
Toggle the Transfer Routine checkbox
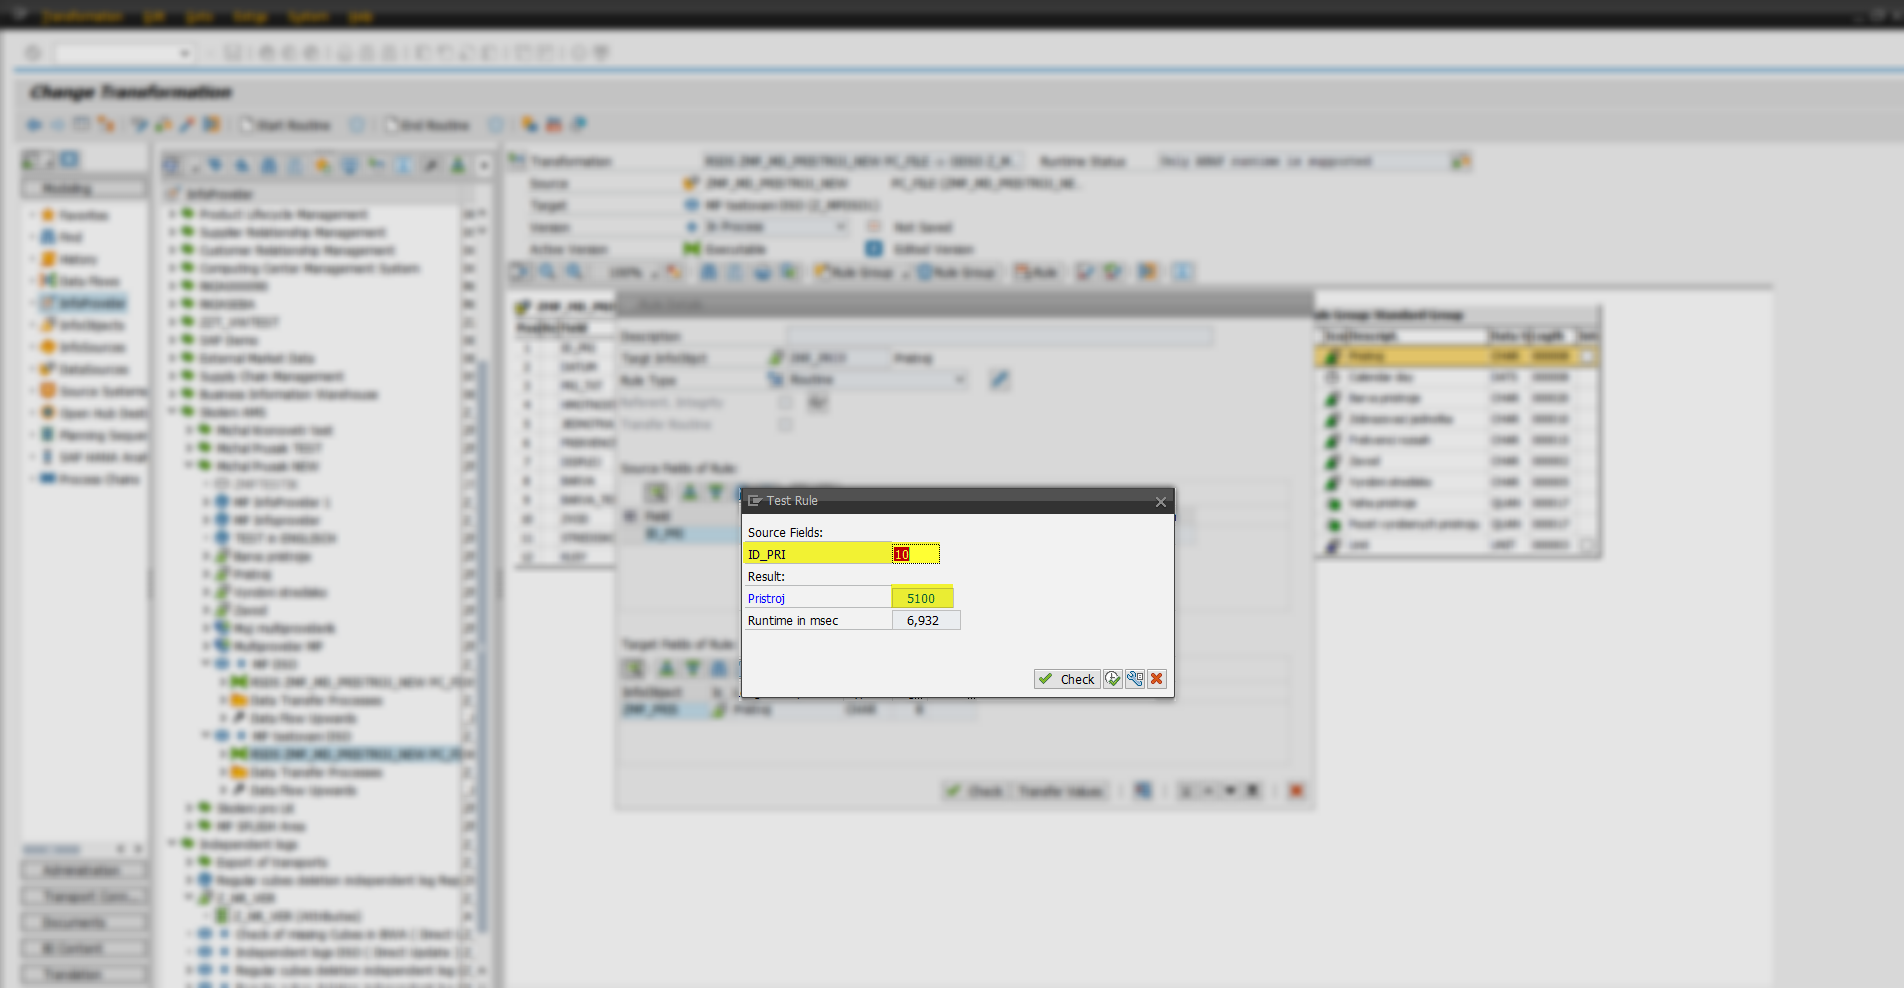[x=786, y=424]
